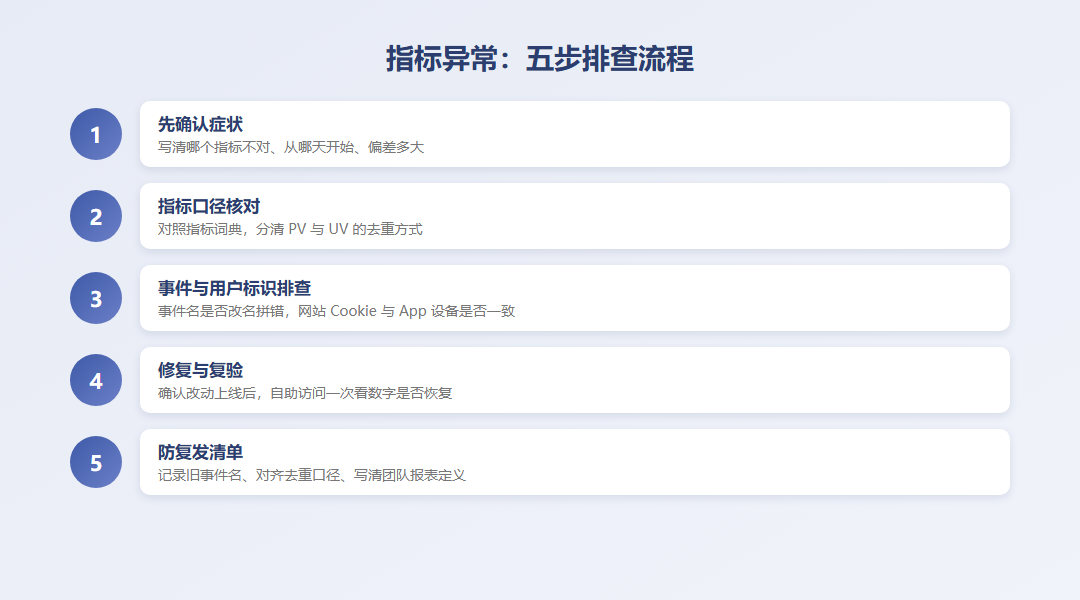Image resolution: width=1080 pixels, height=600 pixels.
Task: Click the heading 事件与用户标识排查
Action: coord(234,288)
